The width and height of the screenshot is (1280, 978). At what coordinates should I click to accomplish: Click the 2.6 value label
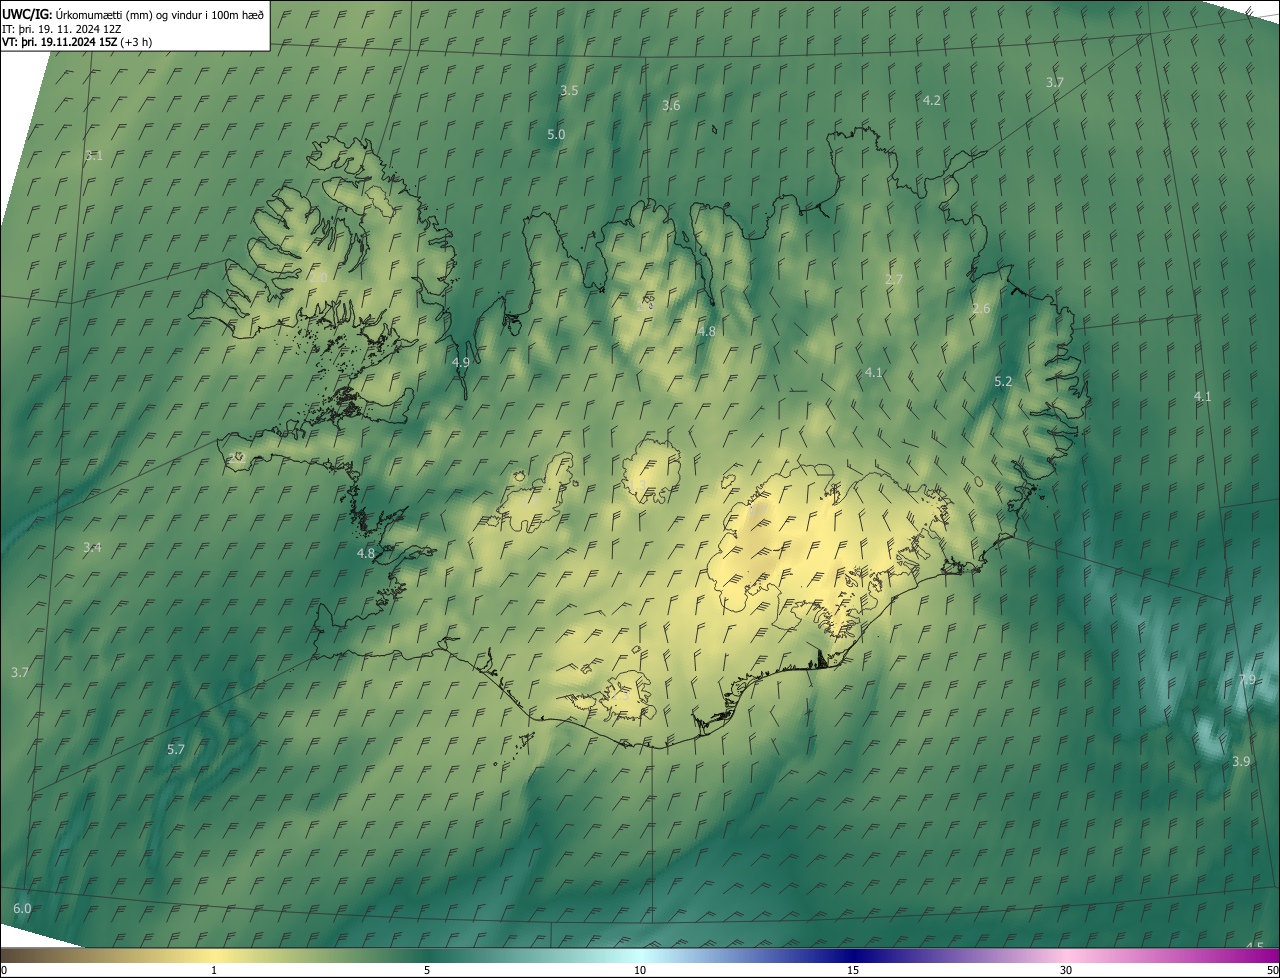click(981, 308)
